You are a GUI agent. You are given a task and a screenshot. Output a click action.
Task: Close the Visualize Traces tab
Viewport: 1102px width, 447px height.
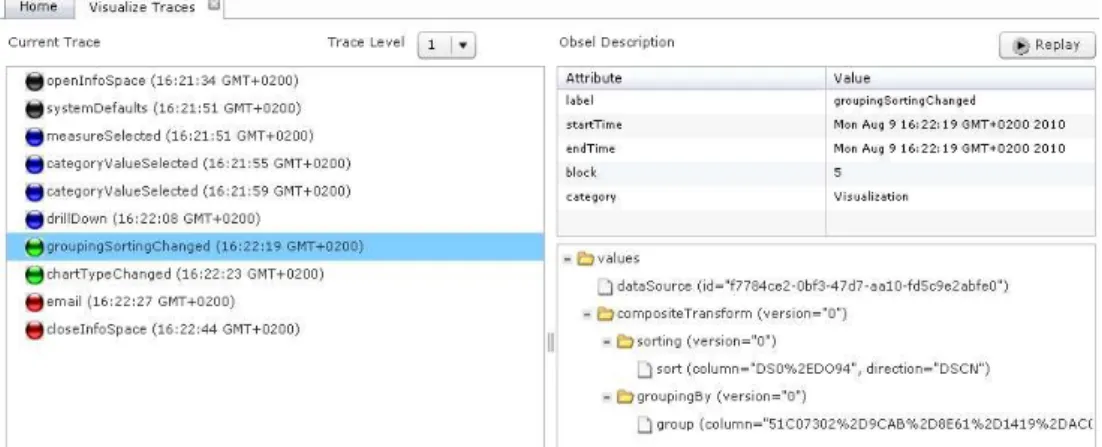[x=215, y=5]
